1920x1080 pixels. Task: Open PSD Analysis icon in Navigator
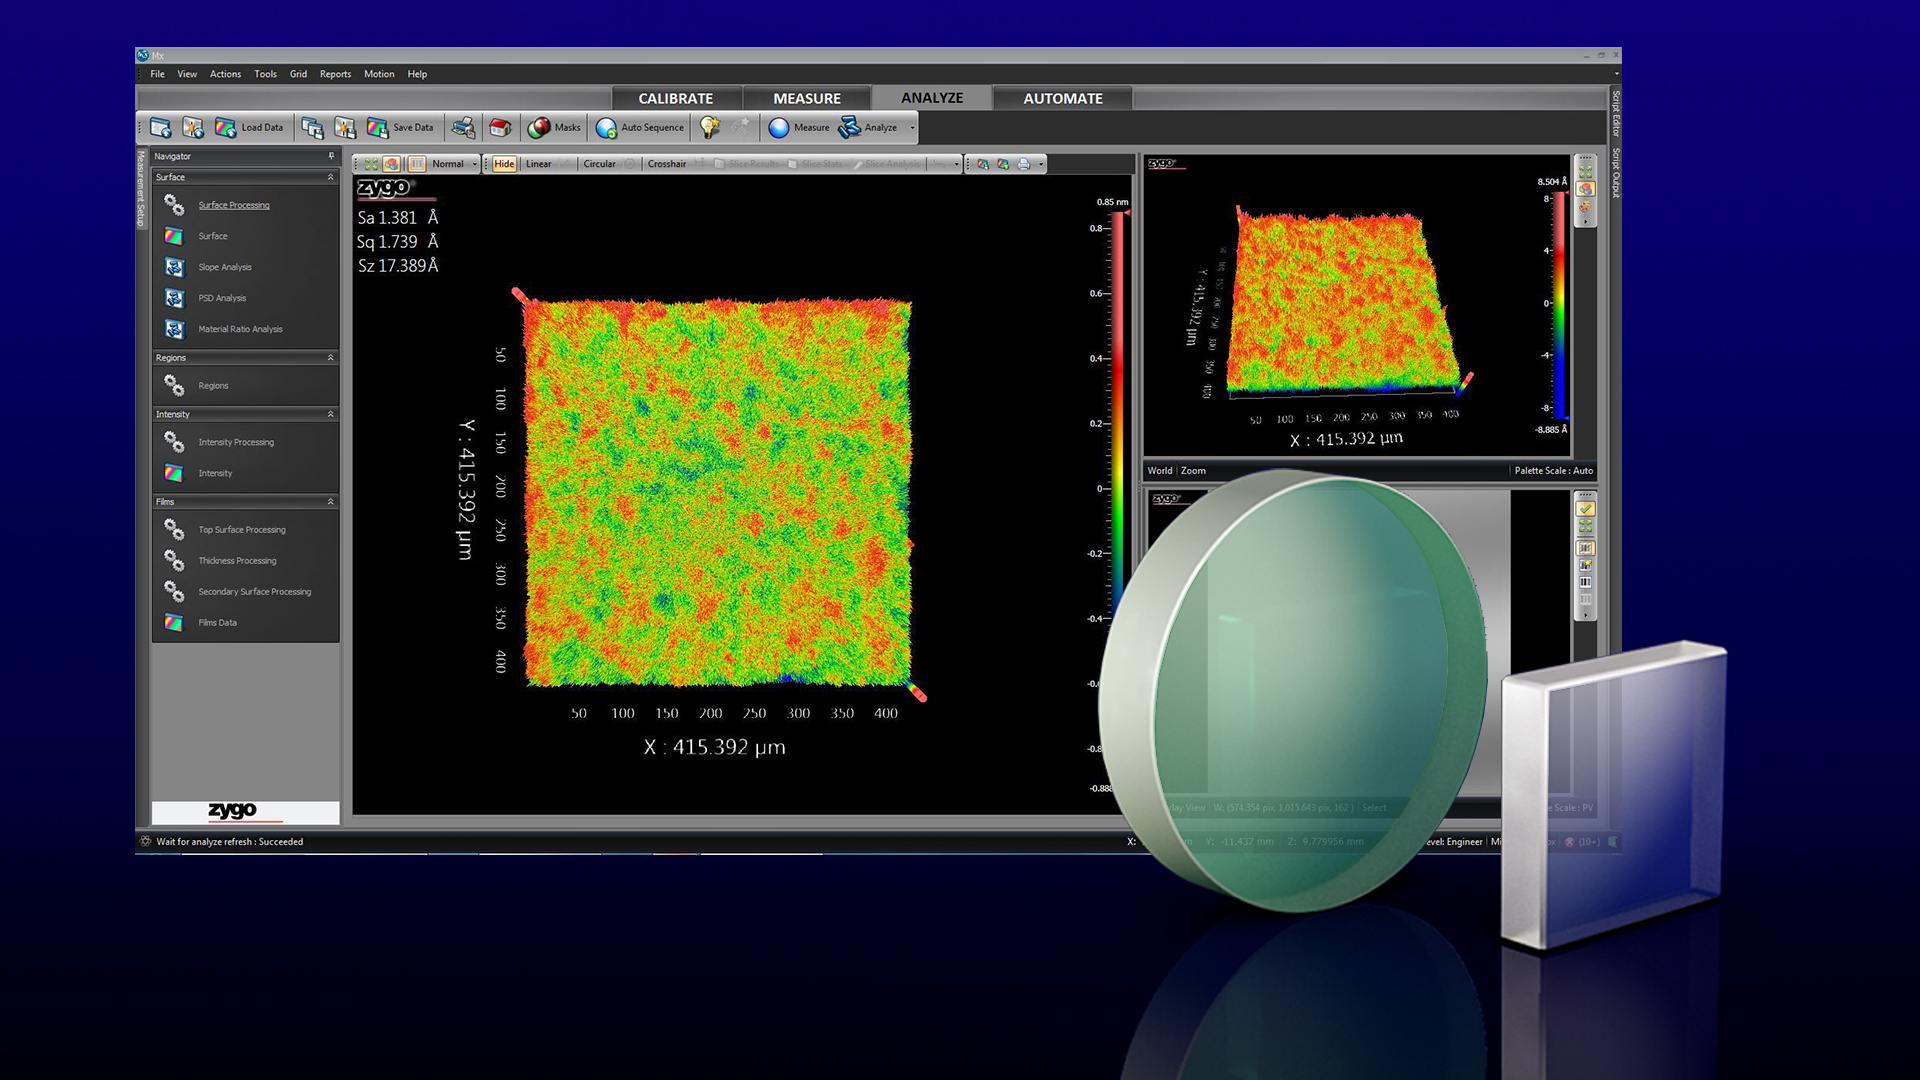[x=174, y=298]
